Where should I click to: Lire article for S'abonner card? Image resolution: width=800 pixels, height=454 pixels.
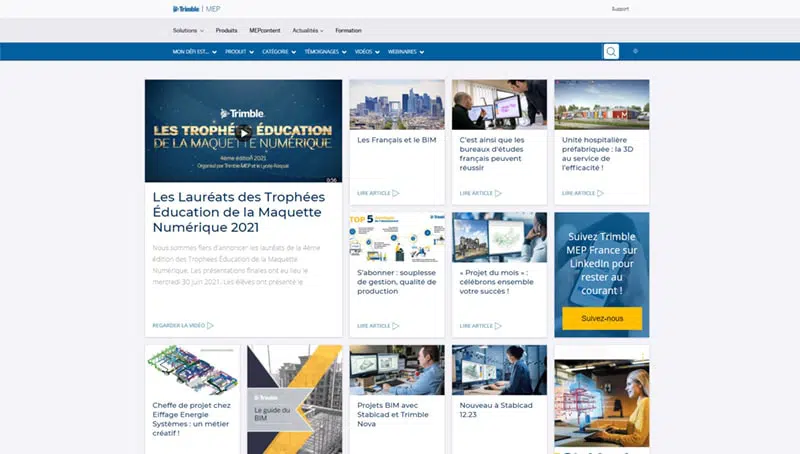[x=378, y=326]
